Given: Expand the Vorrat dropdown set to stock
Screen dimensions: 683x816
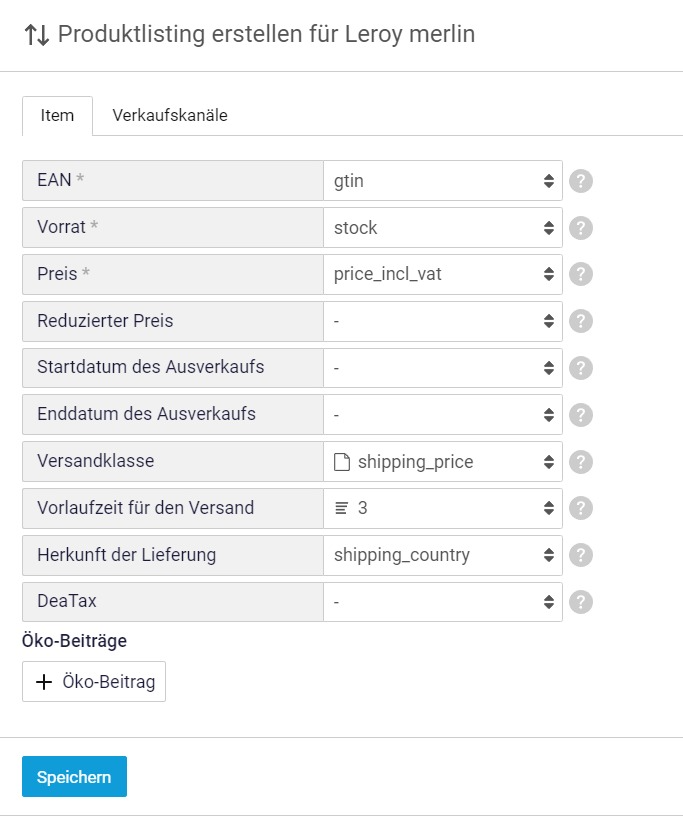Looking at the screenshot, I should tap(443, 228).
